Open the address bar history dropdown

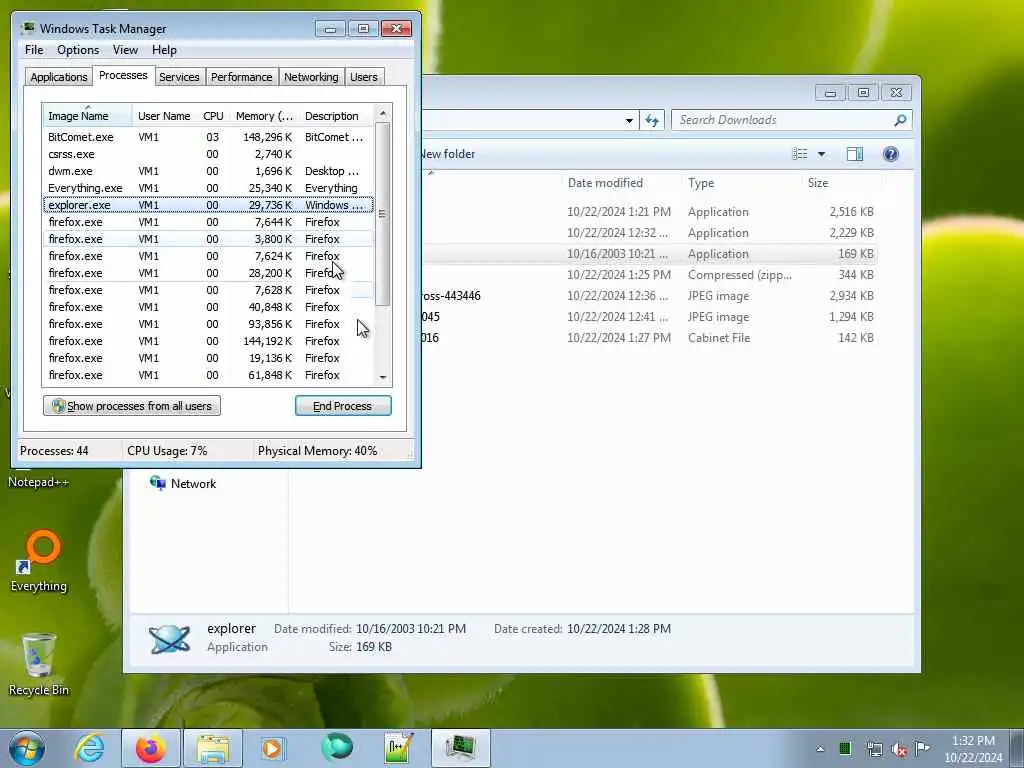(629, 120)
